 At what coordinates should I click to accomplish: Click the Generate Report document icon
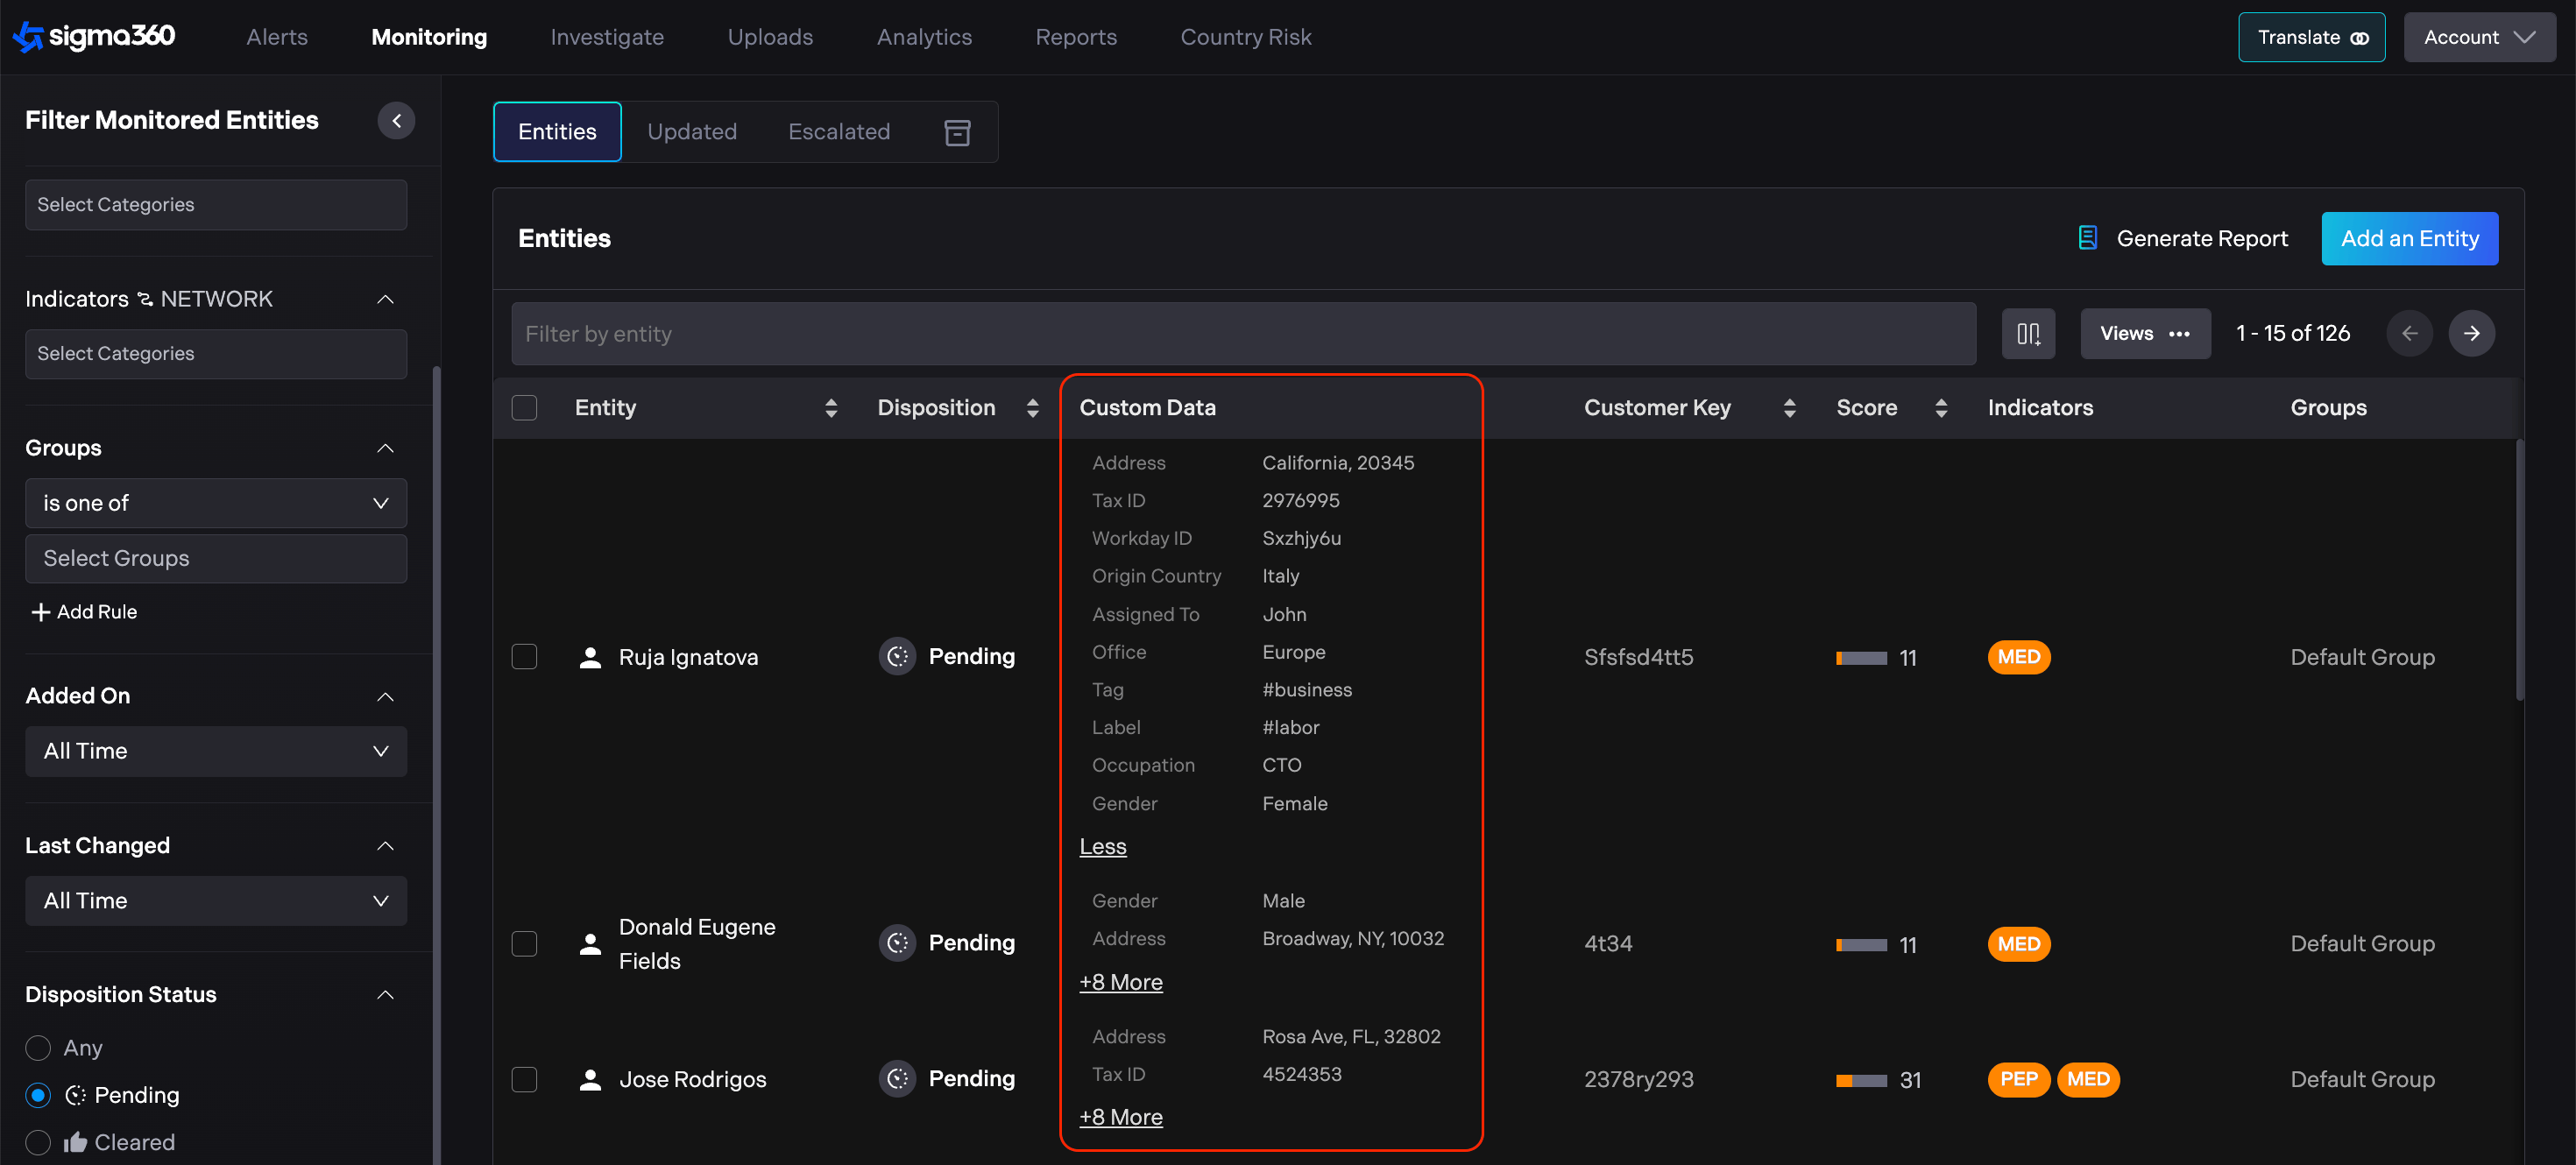click(x=2087, y=238)
